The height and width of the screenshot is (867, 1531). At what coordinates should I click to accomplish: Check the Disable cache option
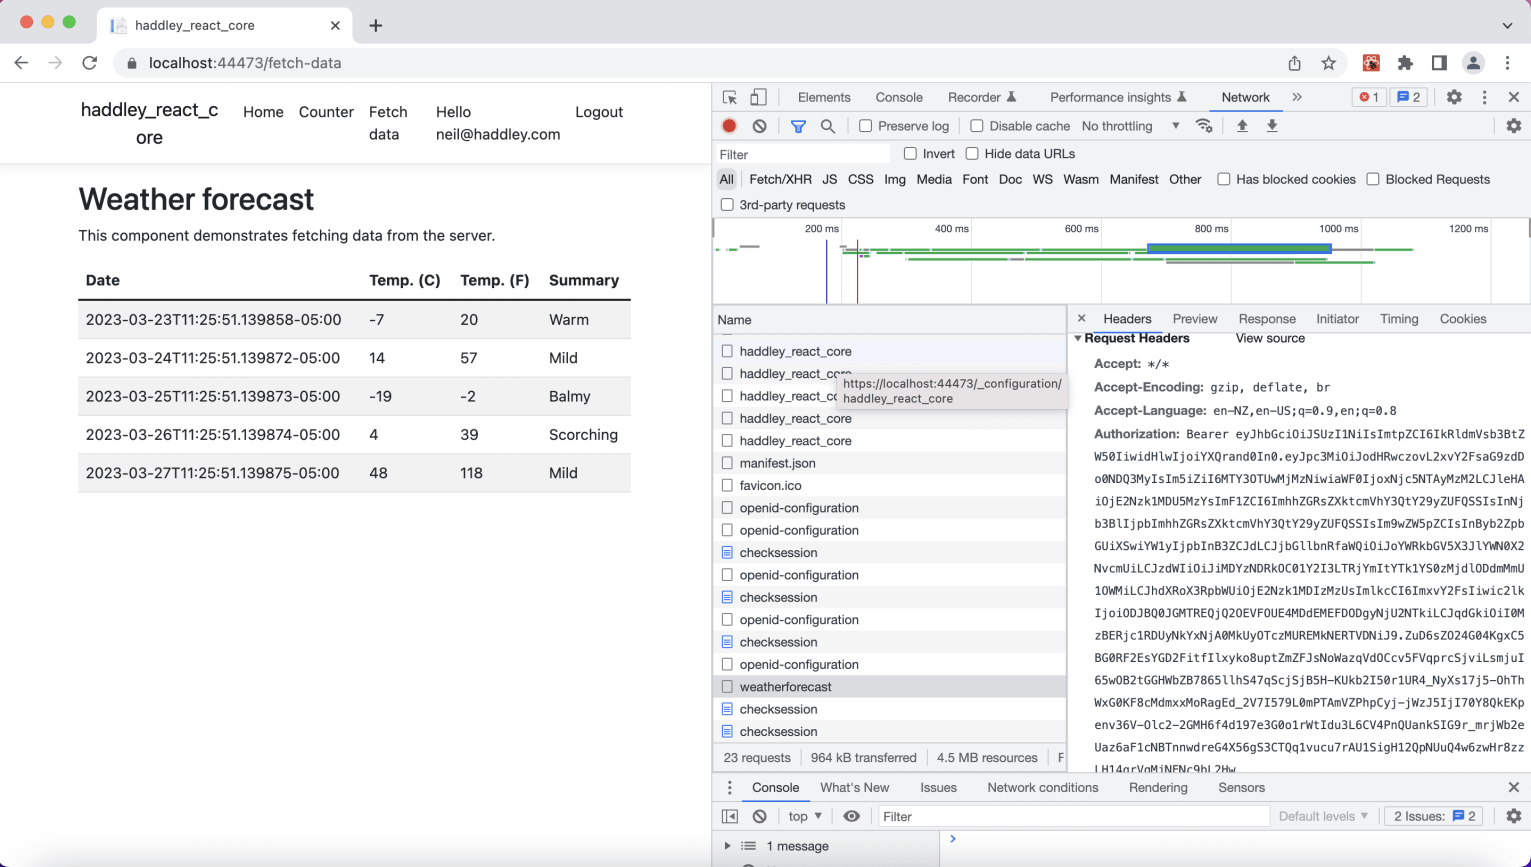[x=977, y=126]
